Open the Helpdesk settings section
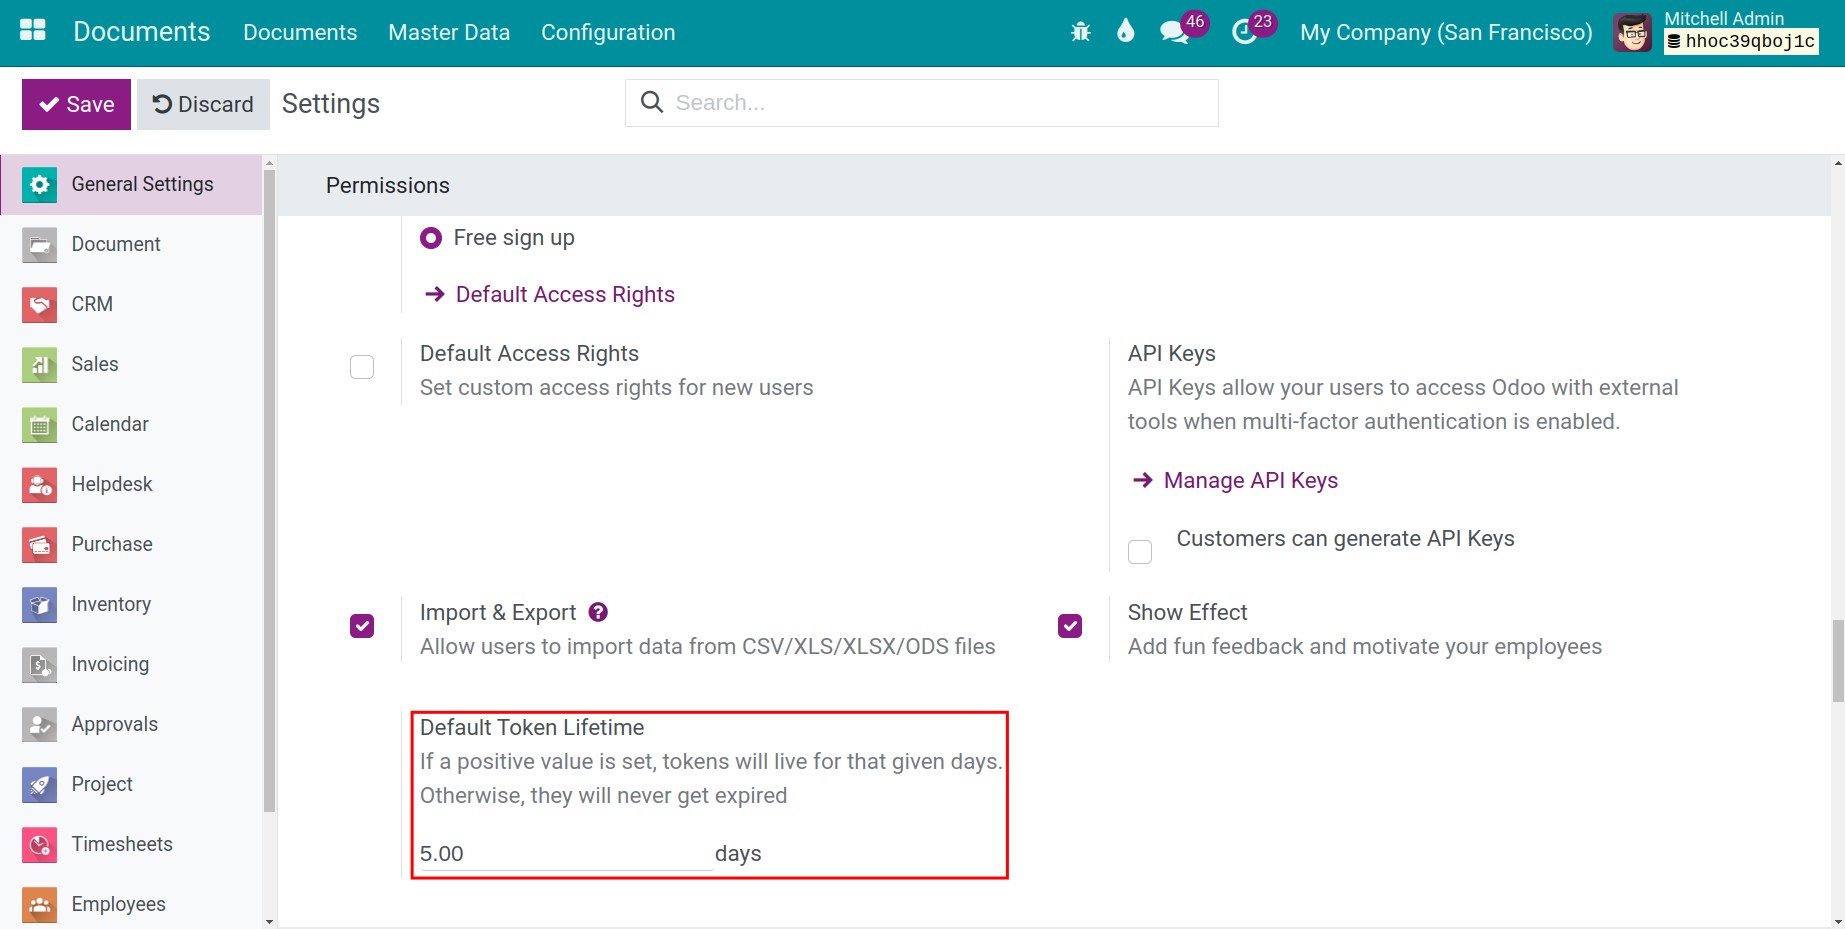This screenshot has height=929, width=1845. [x=112, y=484]
